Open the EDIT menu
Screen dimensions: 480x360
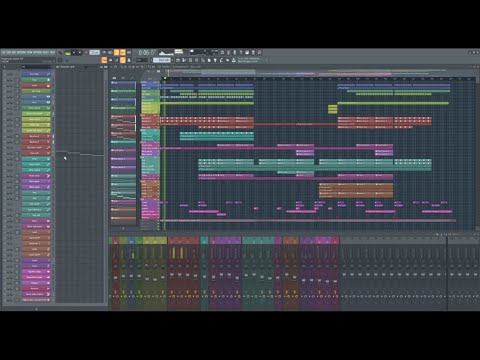[8, 52]
